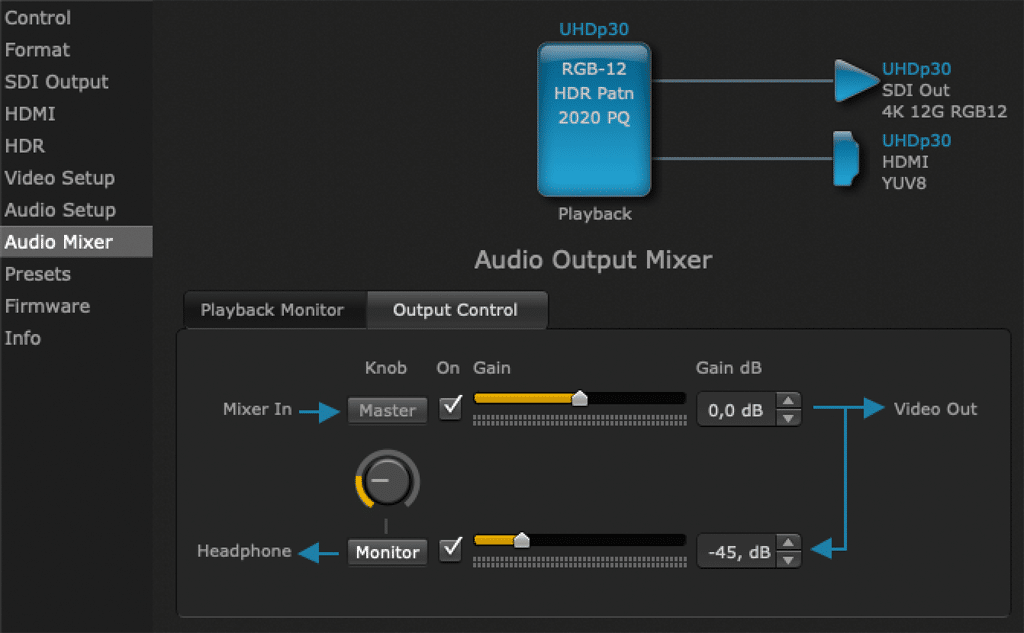Click the round volume knob
This screenshot has width=1024, height=633.
(386, 482)
